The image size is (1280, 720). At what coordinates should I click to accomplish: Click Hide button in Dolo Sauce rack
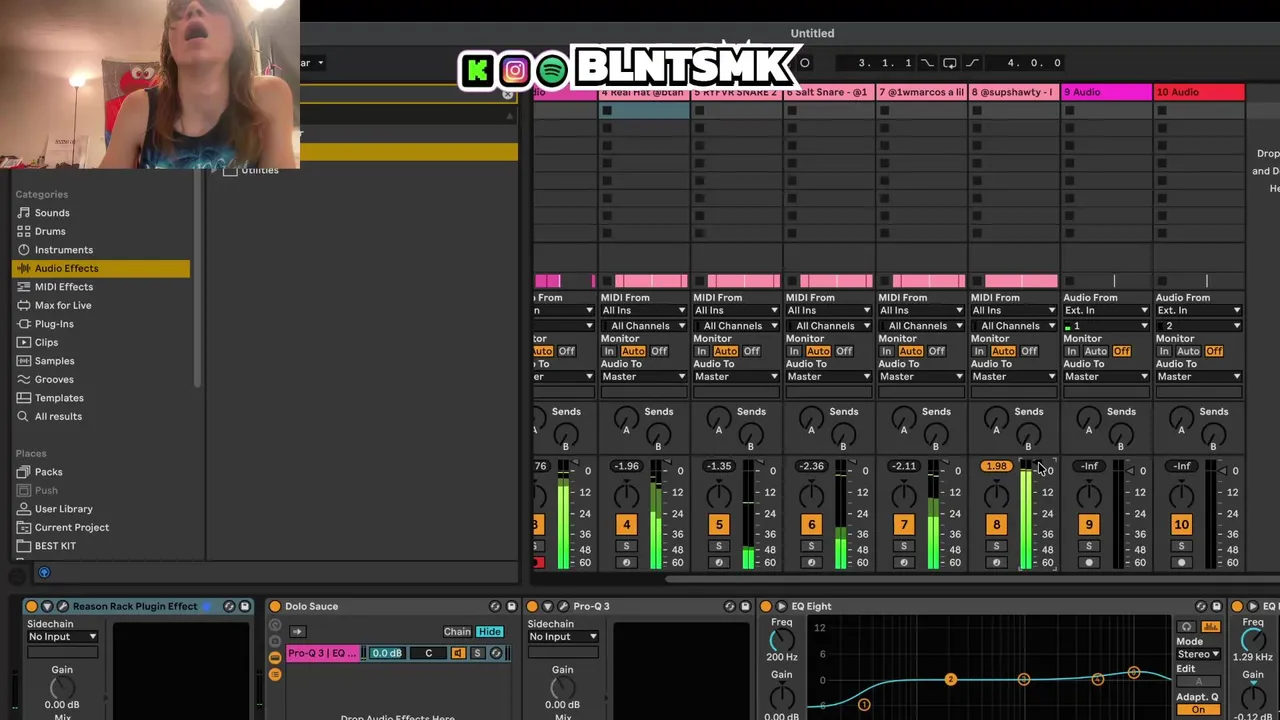pyautogui.click(x=489, y=632)
